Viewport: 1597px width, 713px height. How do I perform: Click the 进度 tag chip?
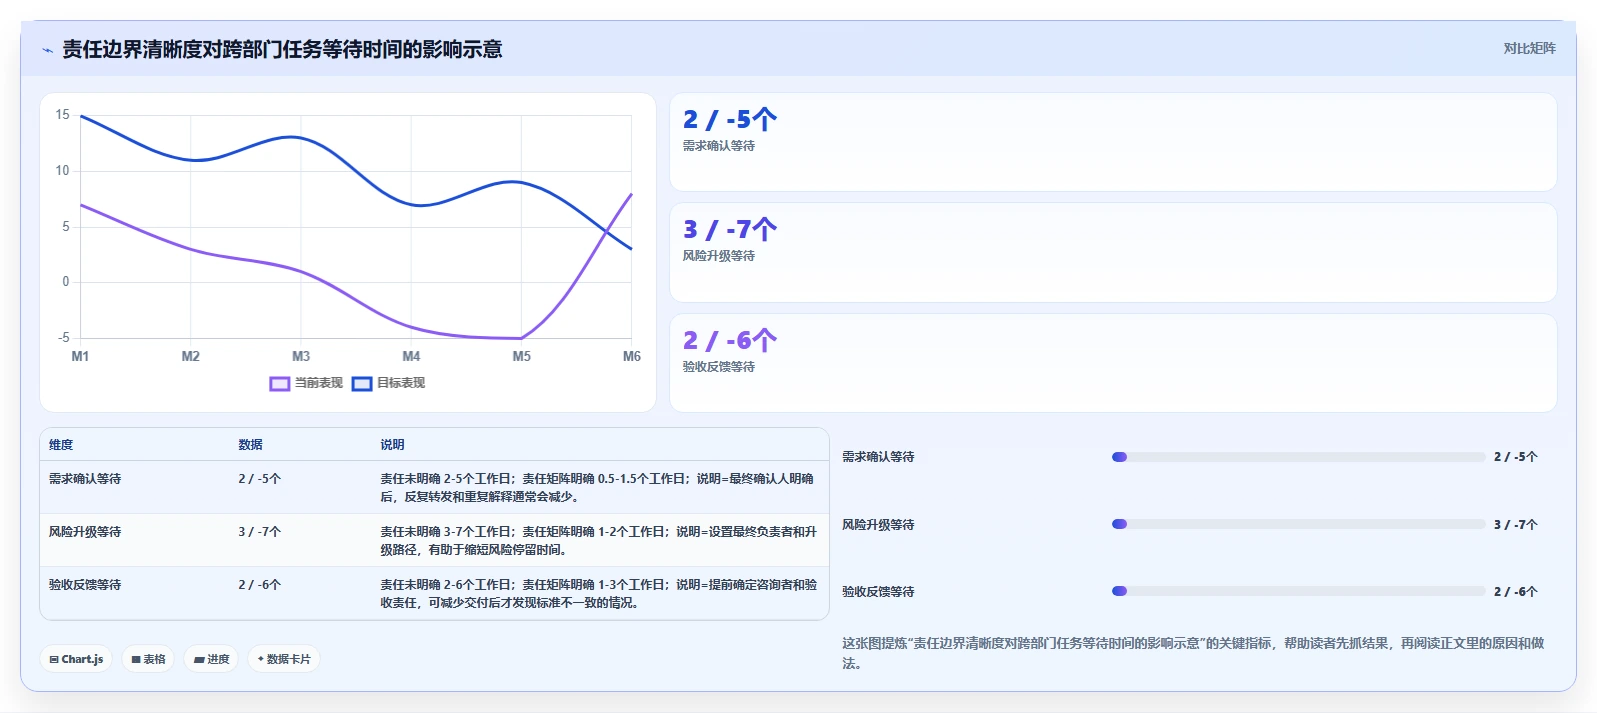coord(211,659)
